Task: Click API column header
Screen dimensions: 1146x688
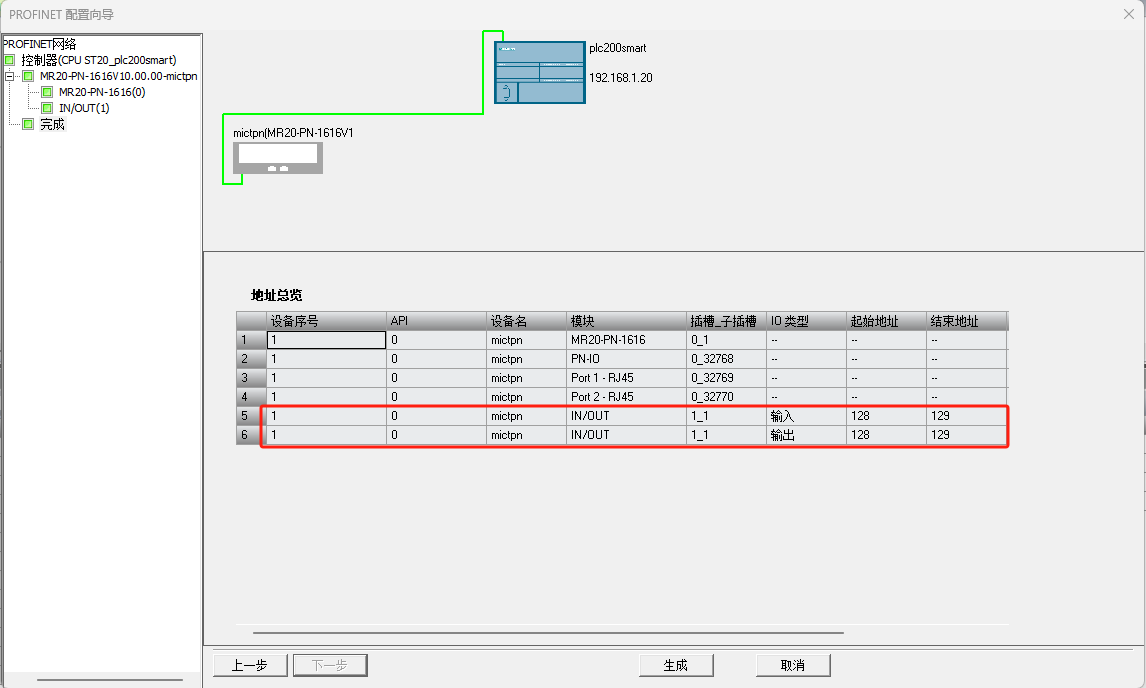Action: (436, 321)
